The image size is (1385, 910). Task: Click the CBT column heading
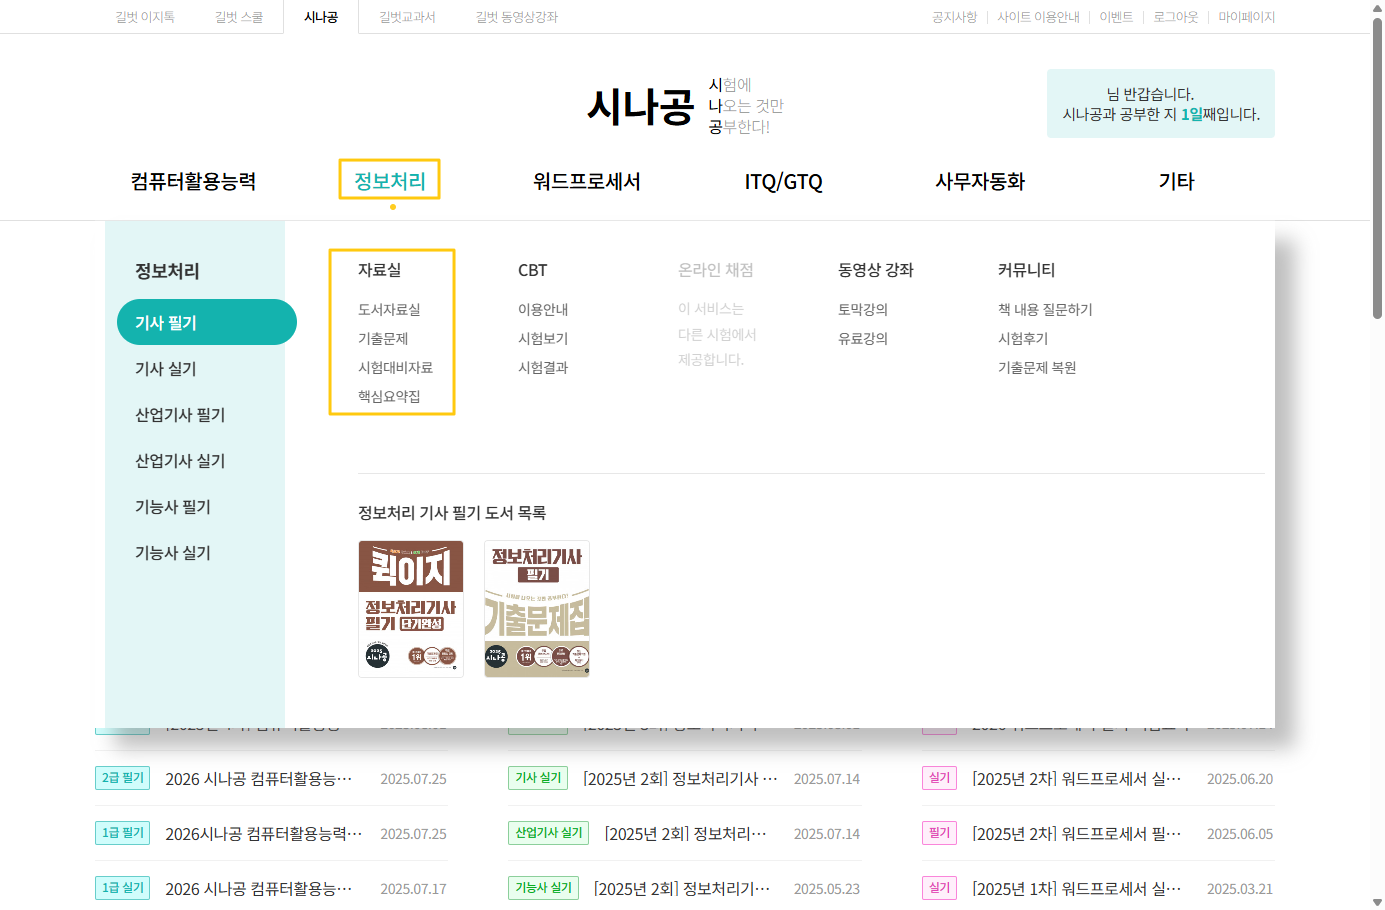click(x=533, y=270)
